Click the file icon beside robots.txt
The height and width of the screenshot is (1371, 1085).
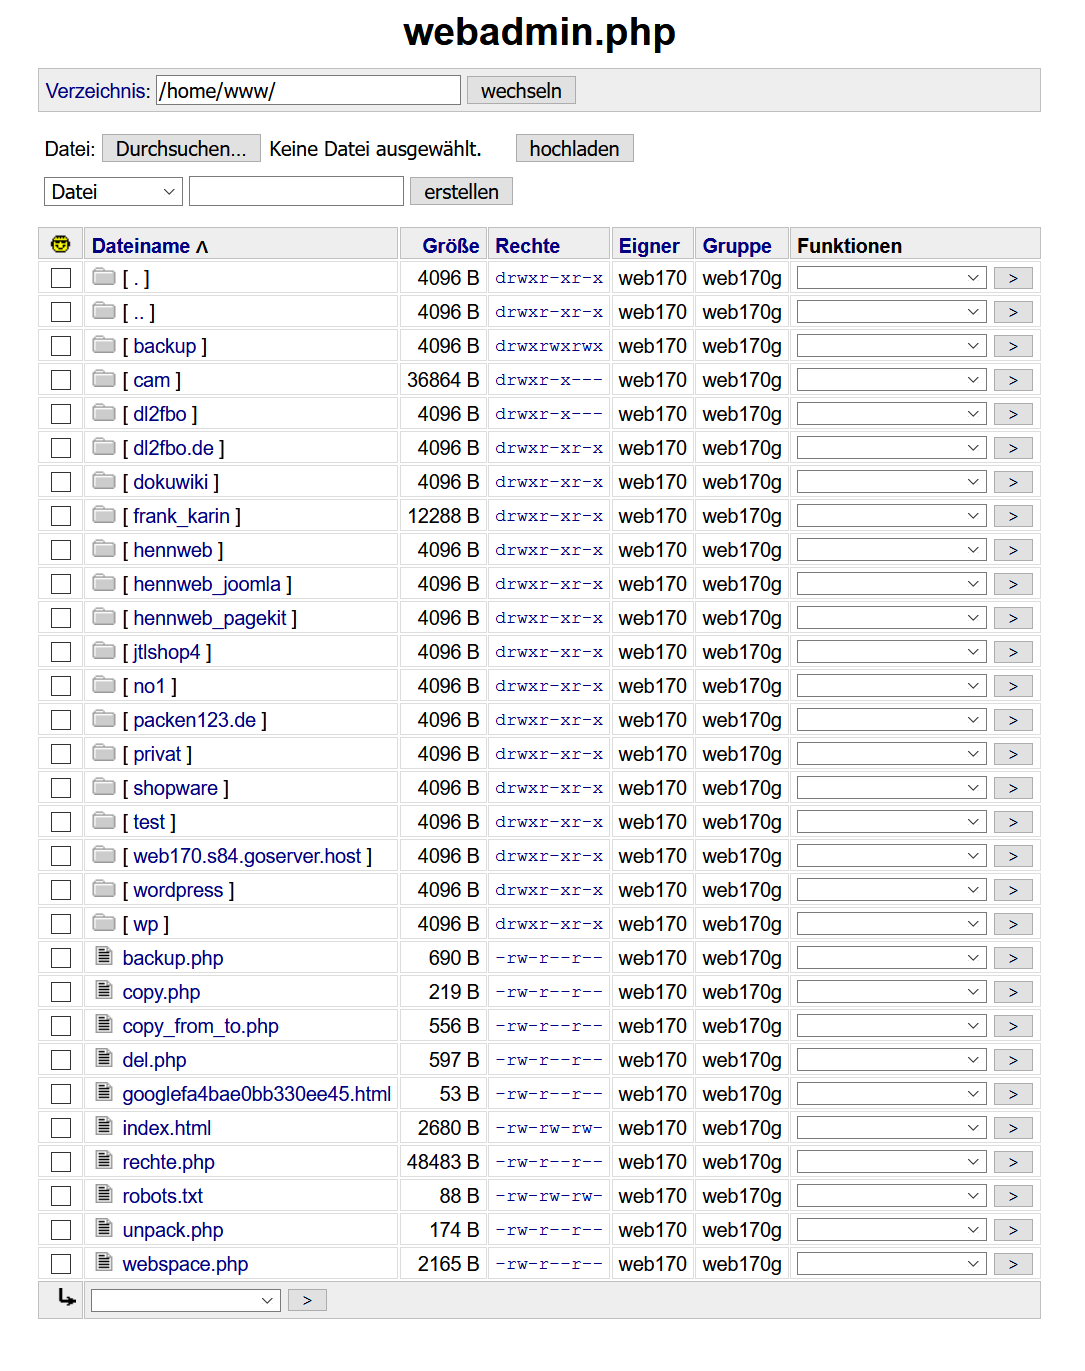[104, 1195]
